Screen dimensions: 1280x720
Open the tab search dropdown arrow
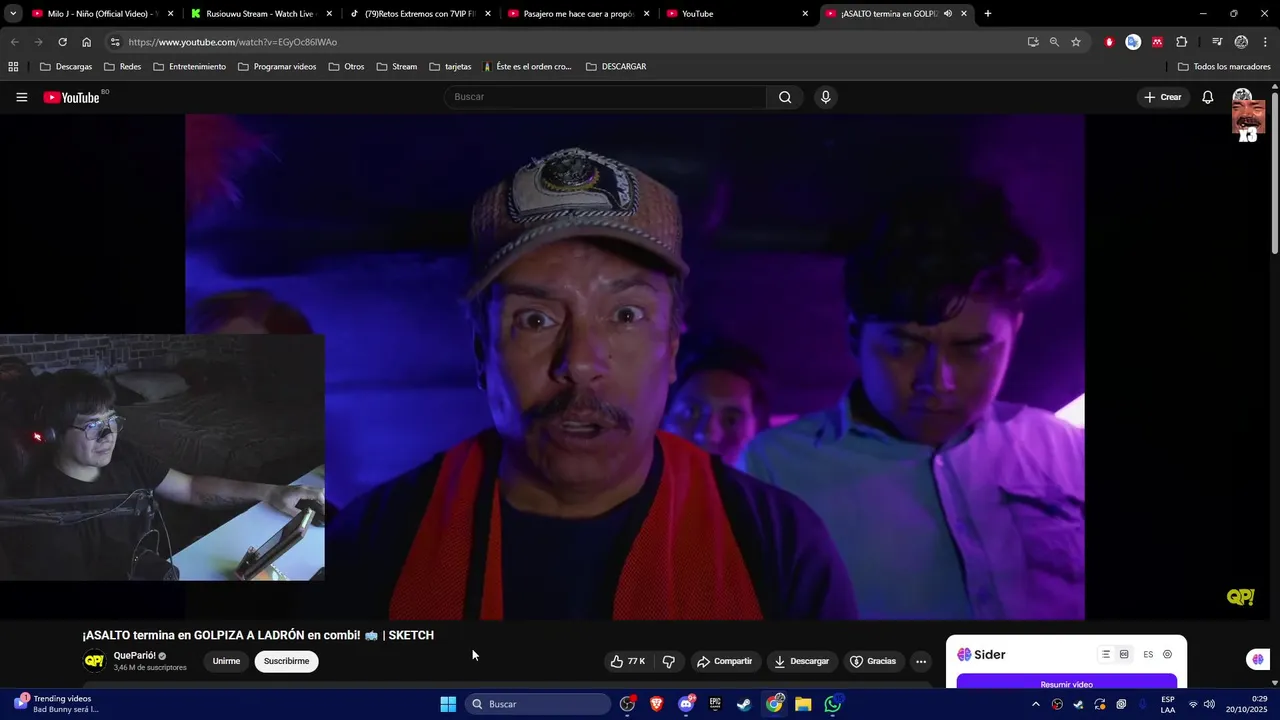tap(13, 14)
